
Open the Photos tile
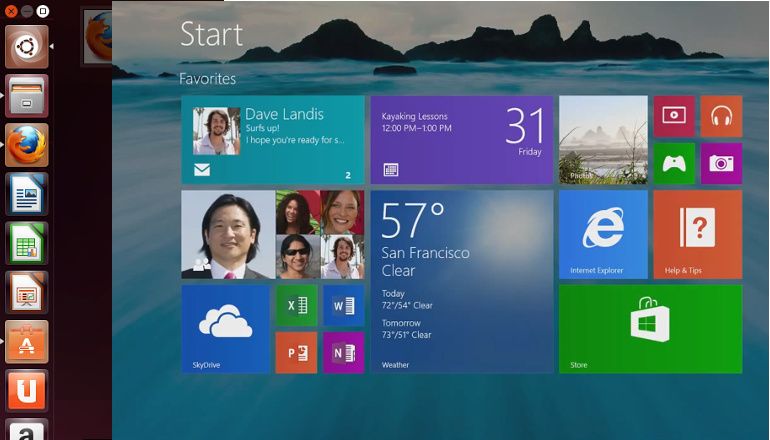(x=603, y=140)
